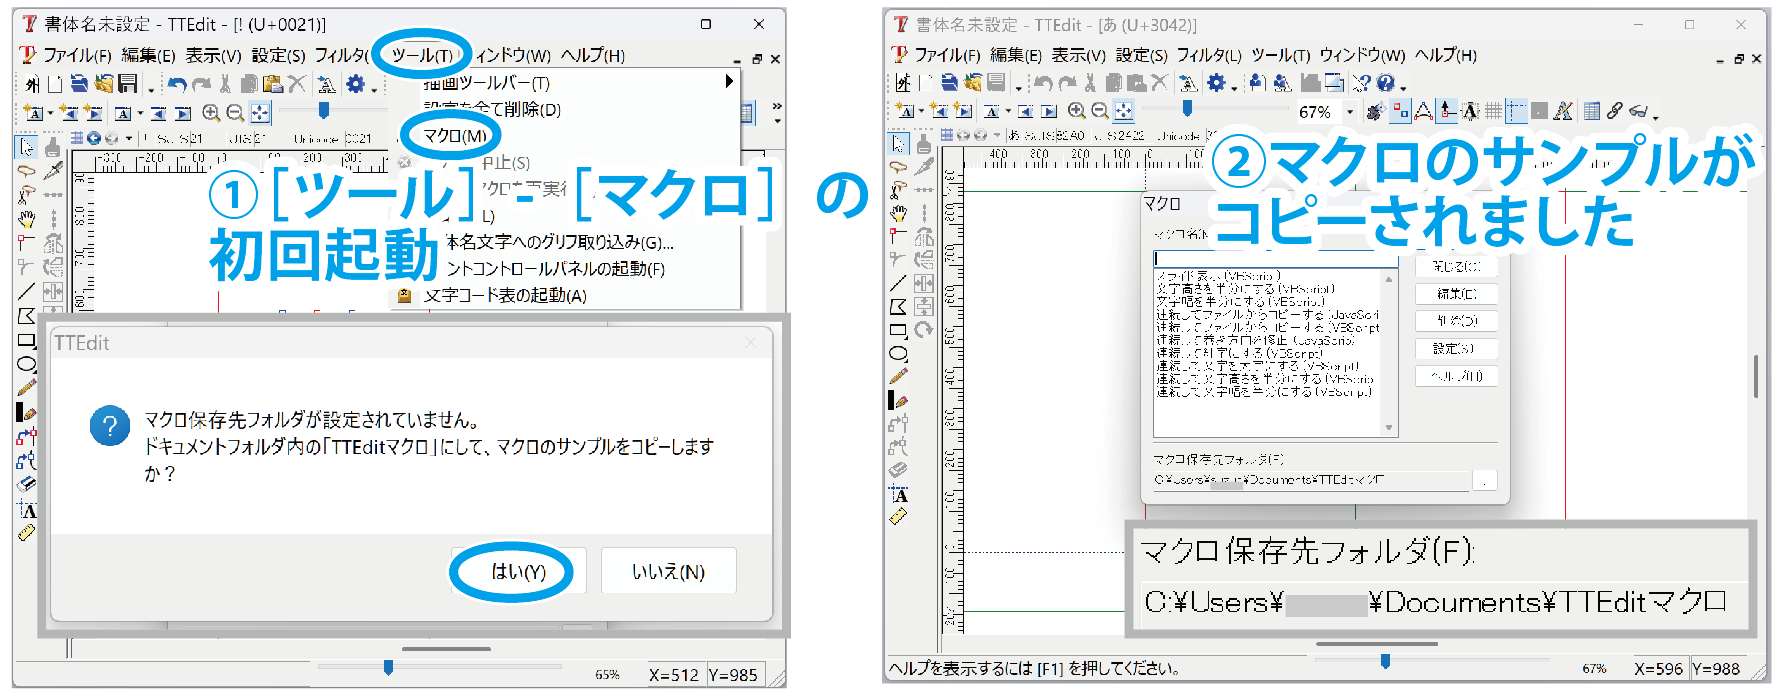Screen dimensions: 1781x695
Task: Expand the 描画ツールバー(T) submenu
Action: coord(729,82)
